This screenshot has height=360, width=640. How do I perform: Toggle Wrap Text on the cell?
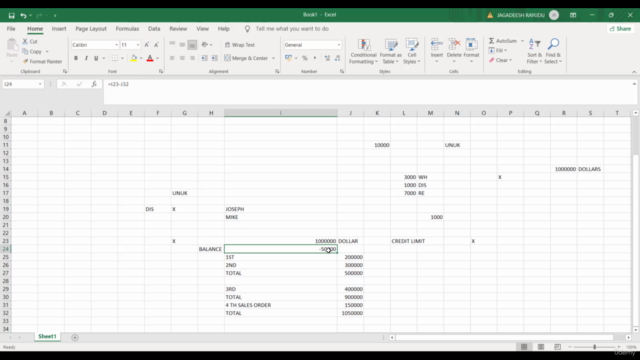[240, 45]
